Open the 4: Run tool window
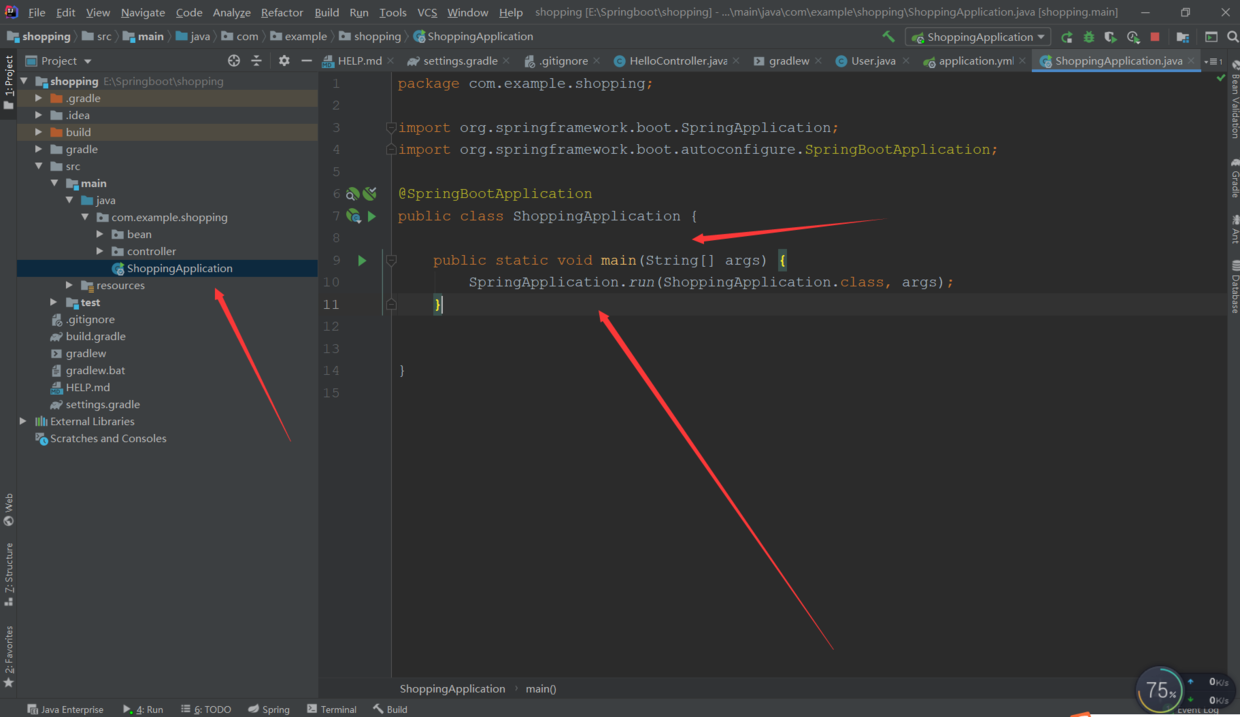1240x717 pixels. (143, 709)
